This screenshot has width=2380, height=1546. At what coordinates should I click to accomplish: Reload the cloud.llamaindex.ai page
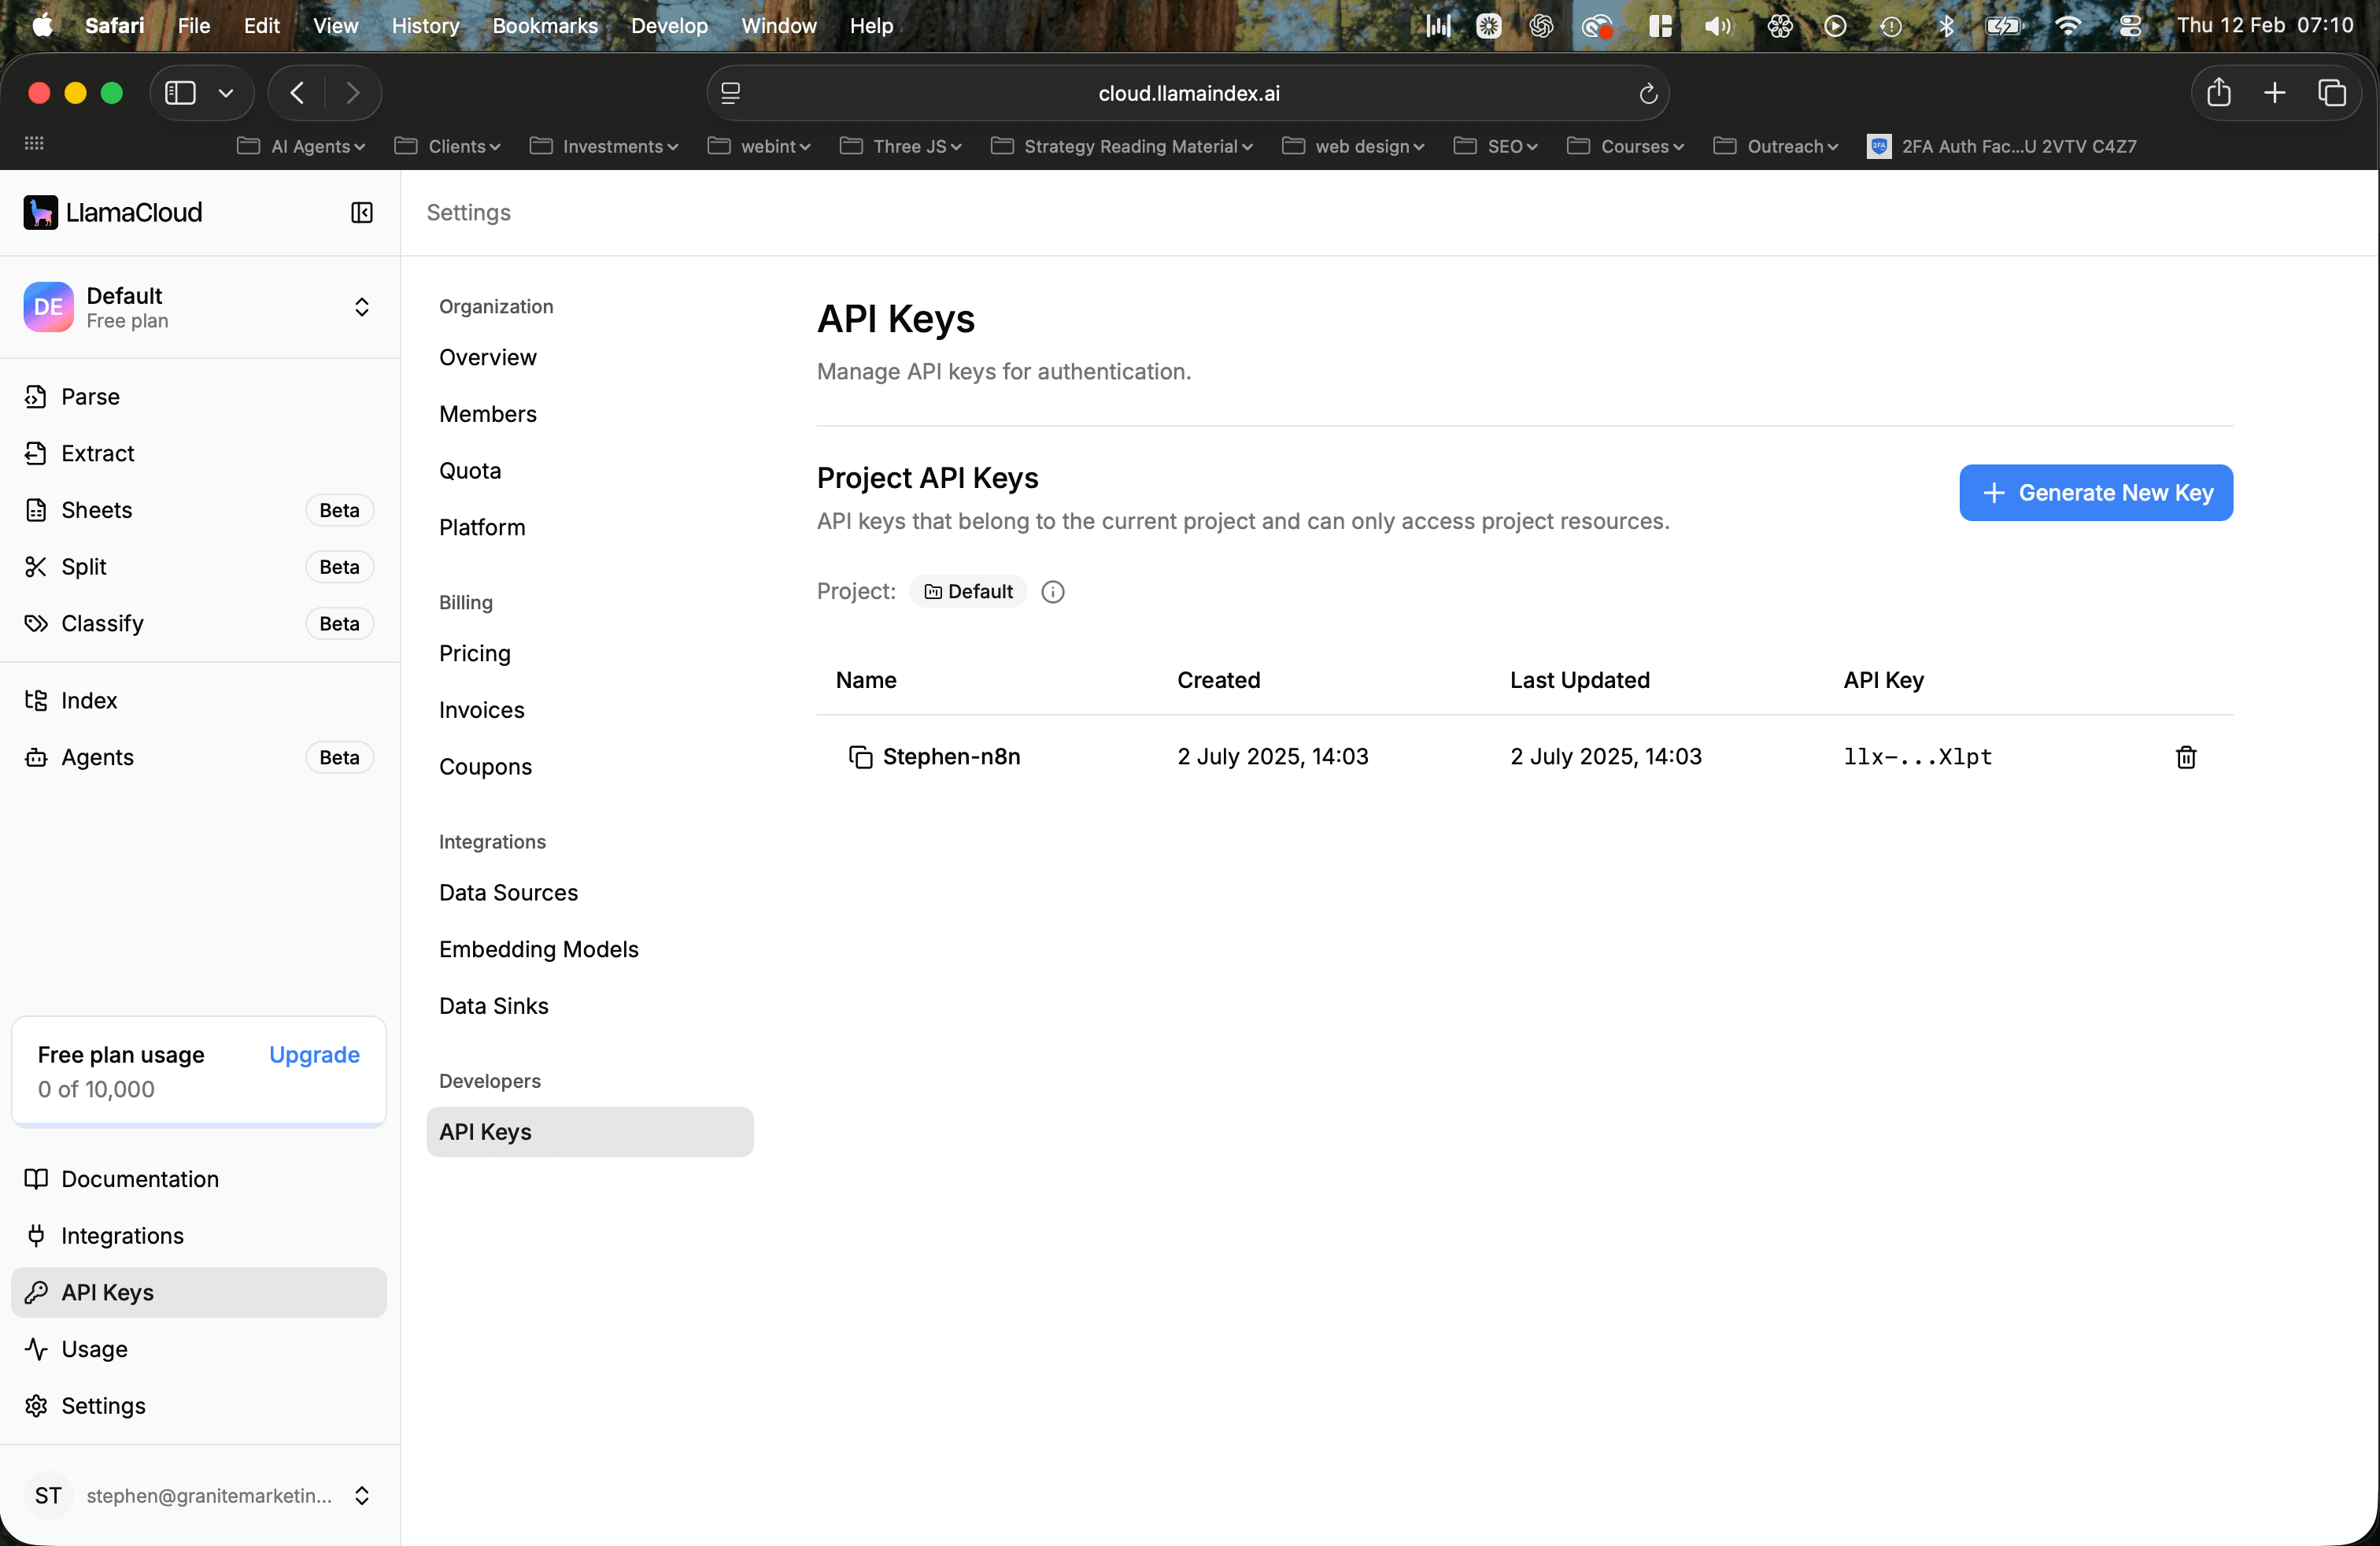coord(1647,93)
